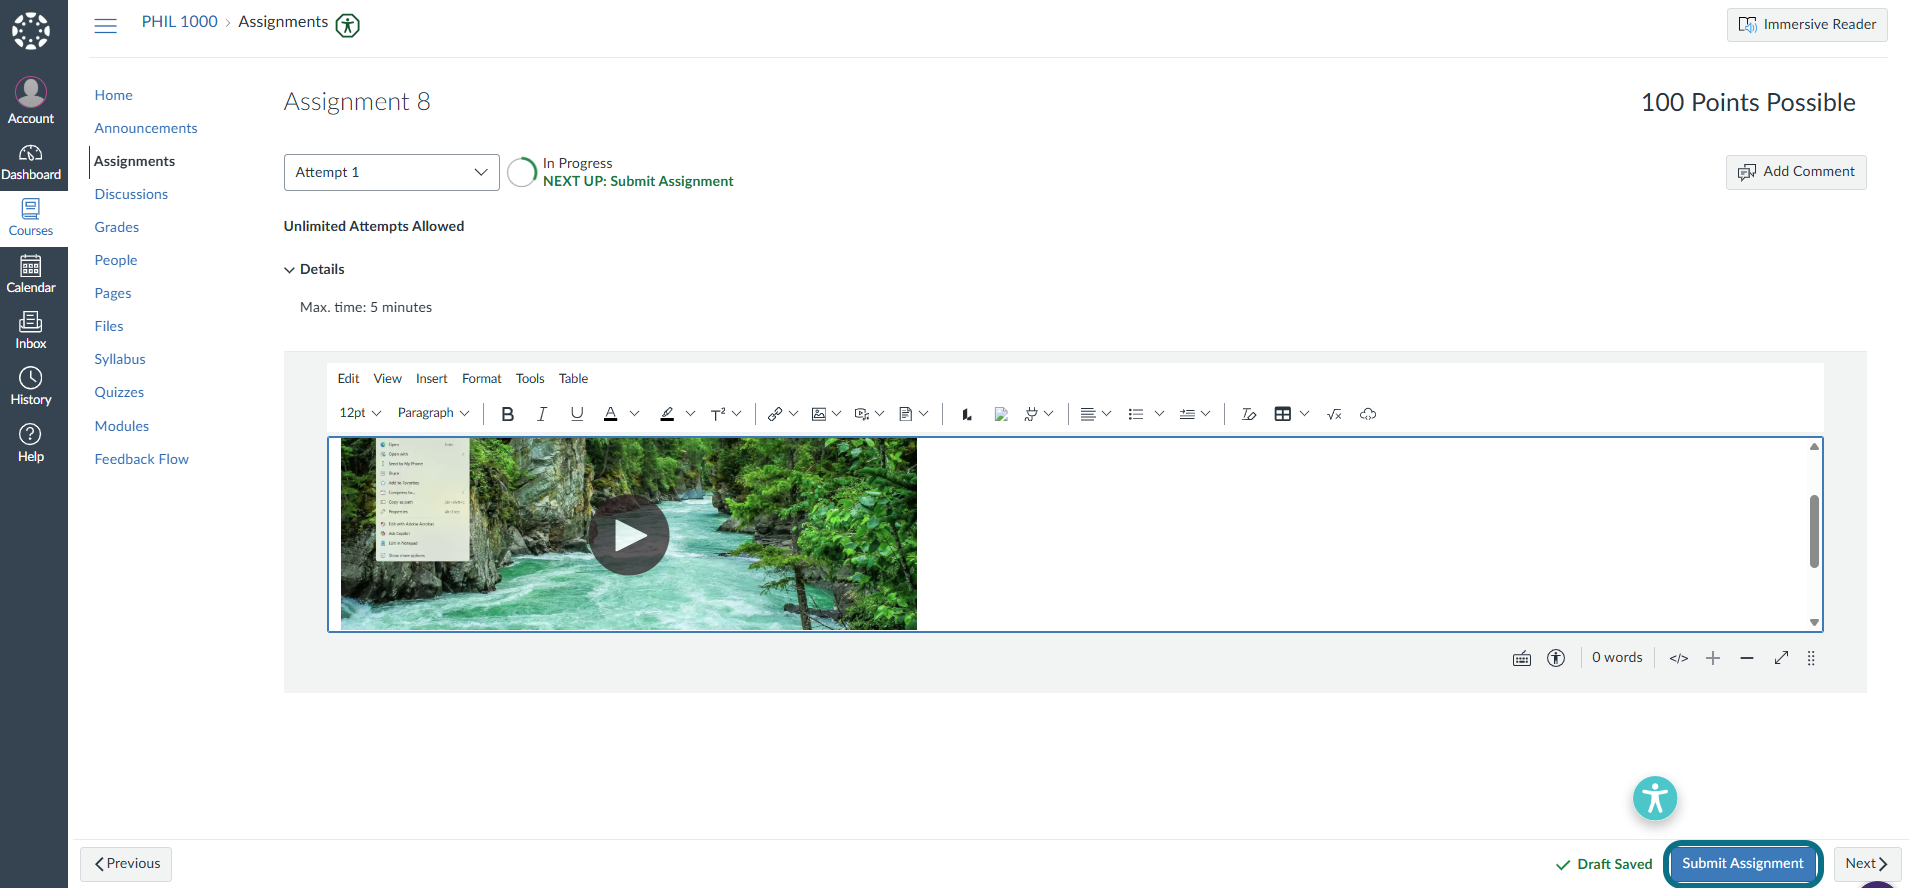Open the Attempt 1 dropdown
Screen dimensions: 1910x888
[392, 172]
